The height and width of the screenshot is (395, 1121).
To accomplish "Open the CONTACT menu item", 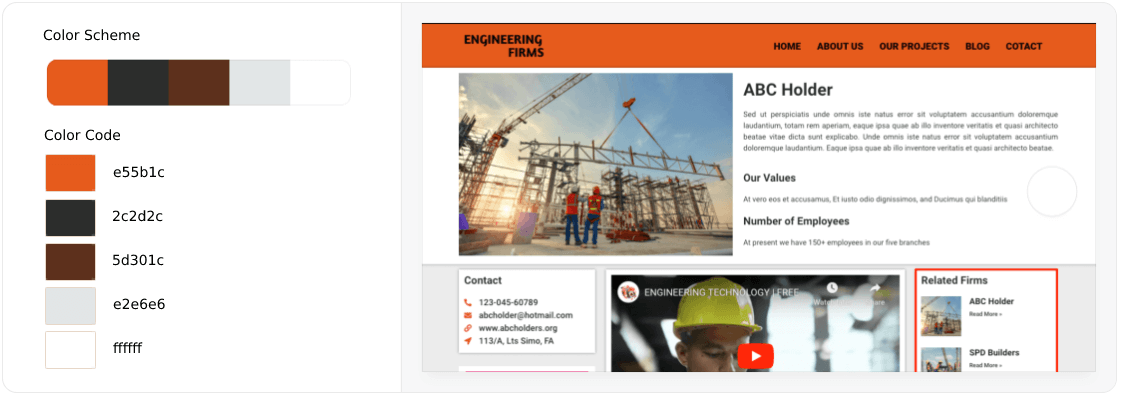I will (x=1024, y=46).
